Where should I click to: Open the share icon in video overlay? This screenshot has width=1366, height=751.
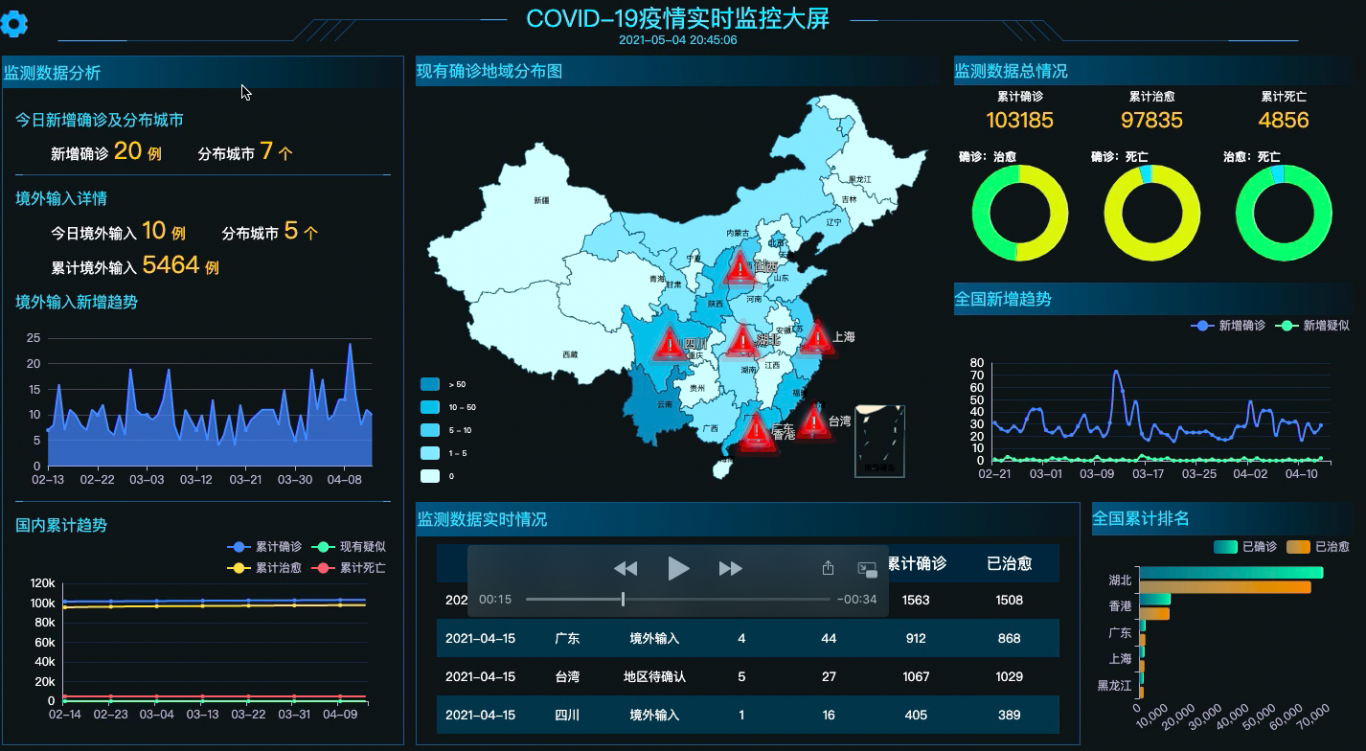[828, 568]
